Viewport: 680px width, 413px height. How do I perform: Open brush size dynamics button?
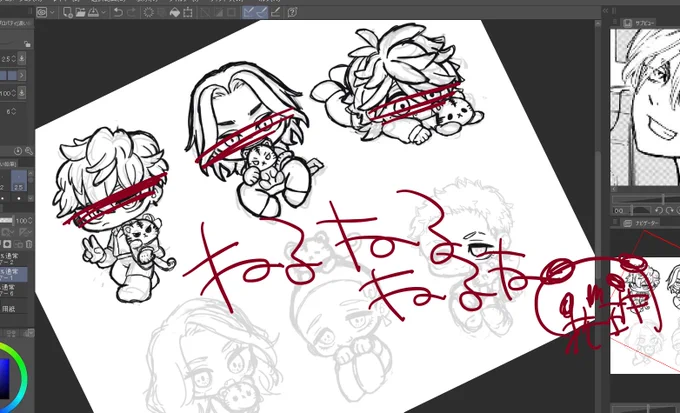click(22, 58)
